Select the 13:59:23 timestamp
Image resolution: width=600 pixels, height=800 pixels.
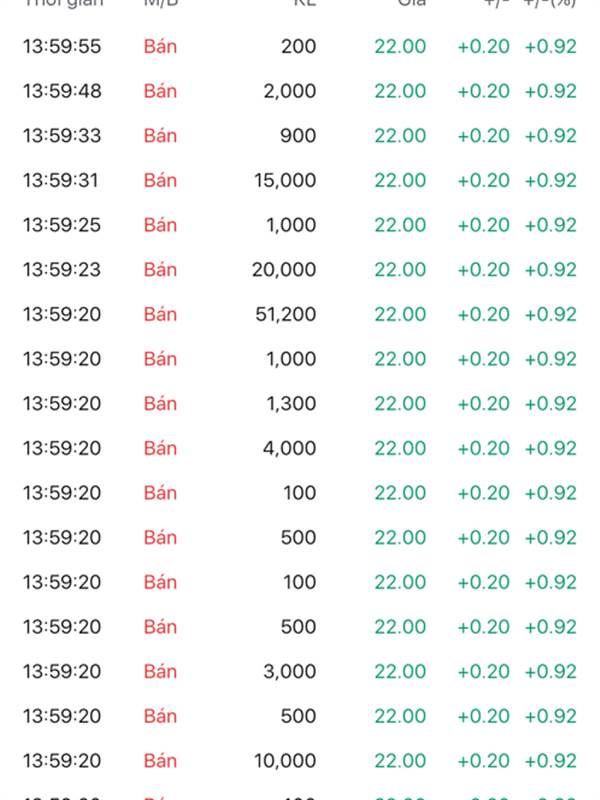tap(62, 270)
